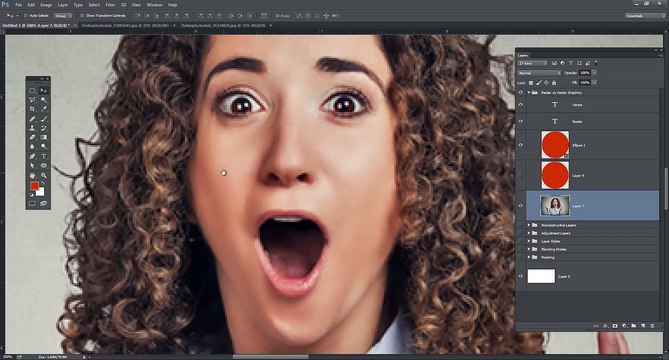Click the add layer mask icon
Viewport: 669px width, 360px height.
point(615,326)
